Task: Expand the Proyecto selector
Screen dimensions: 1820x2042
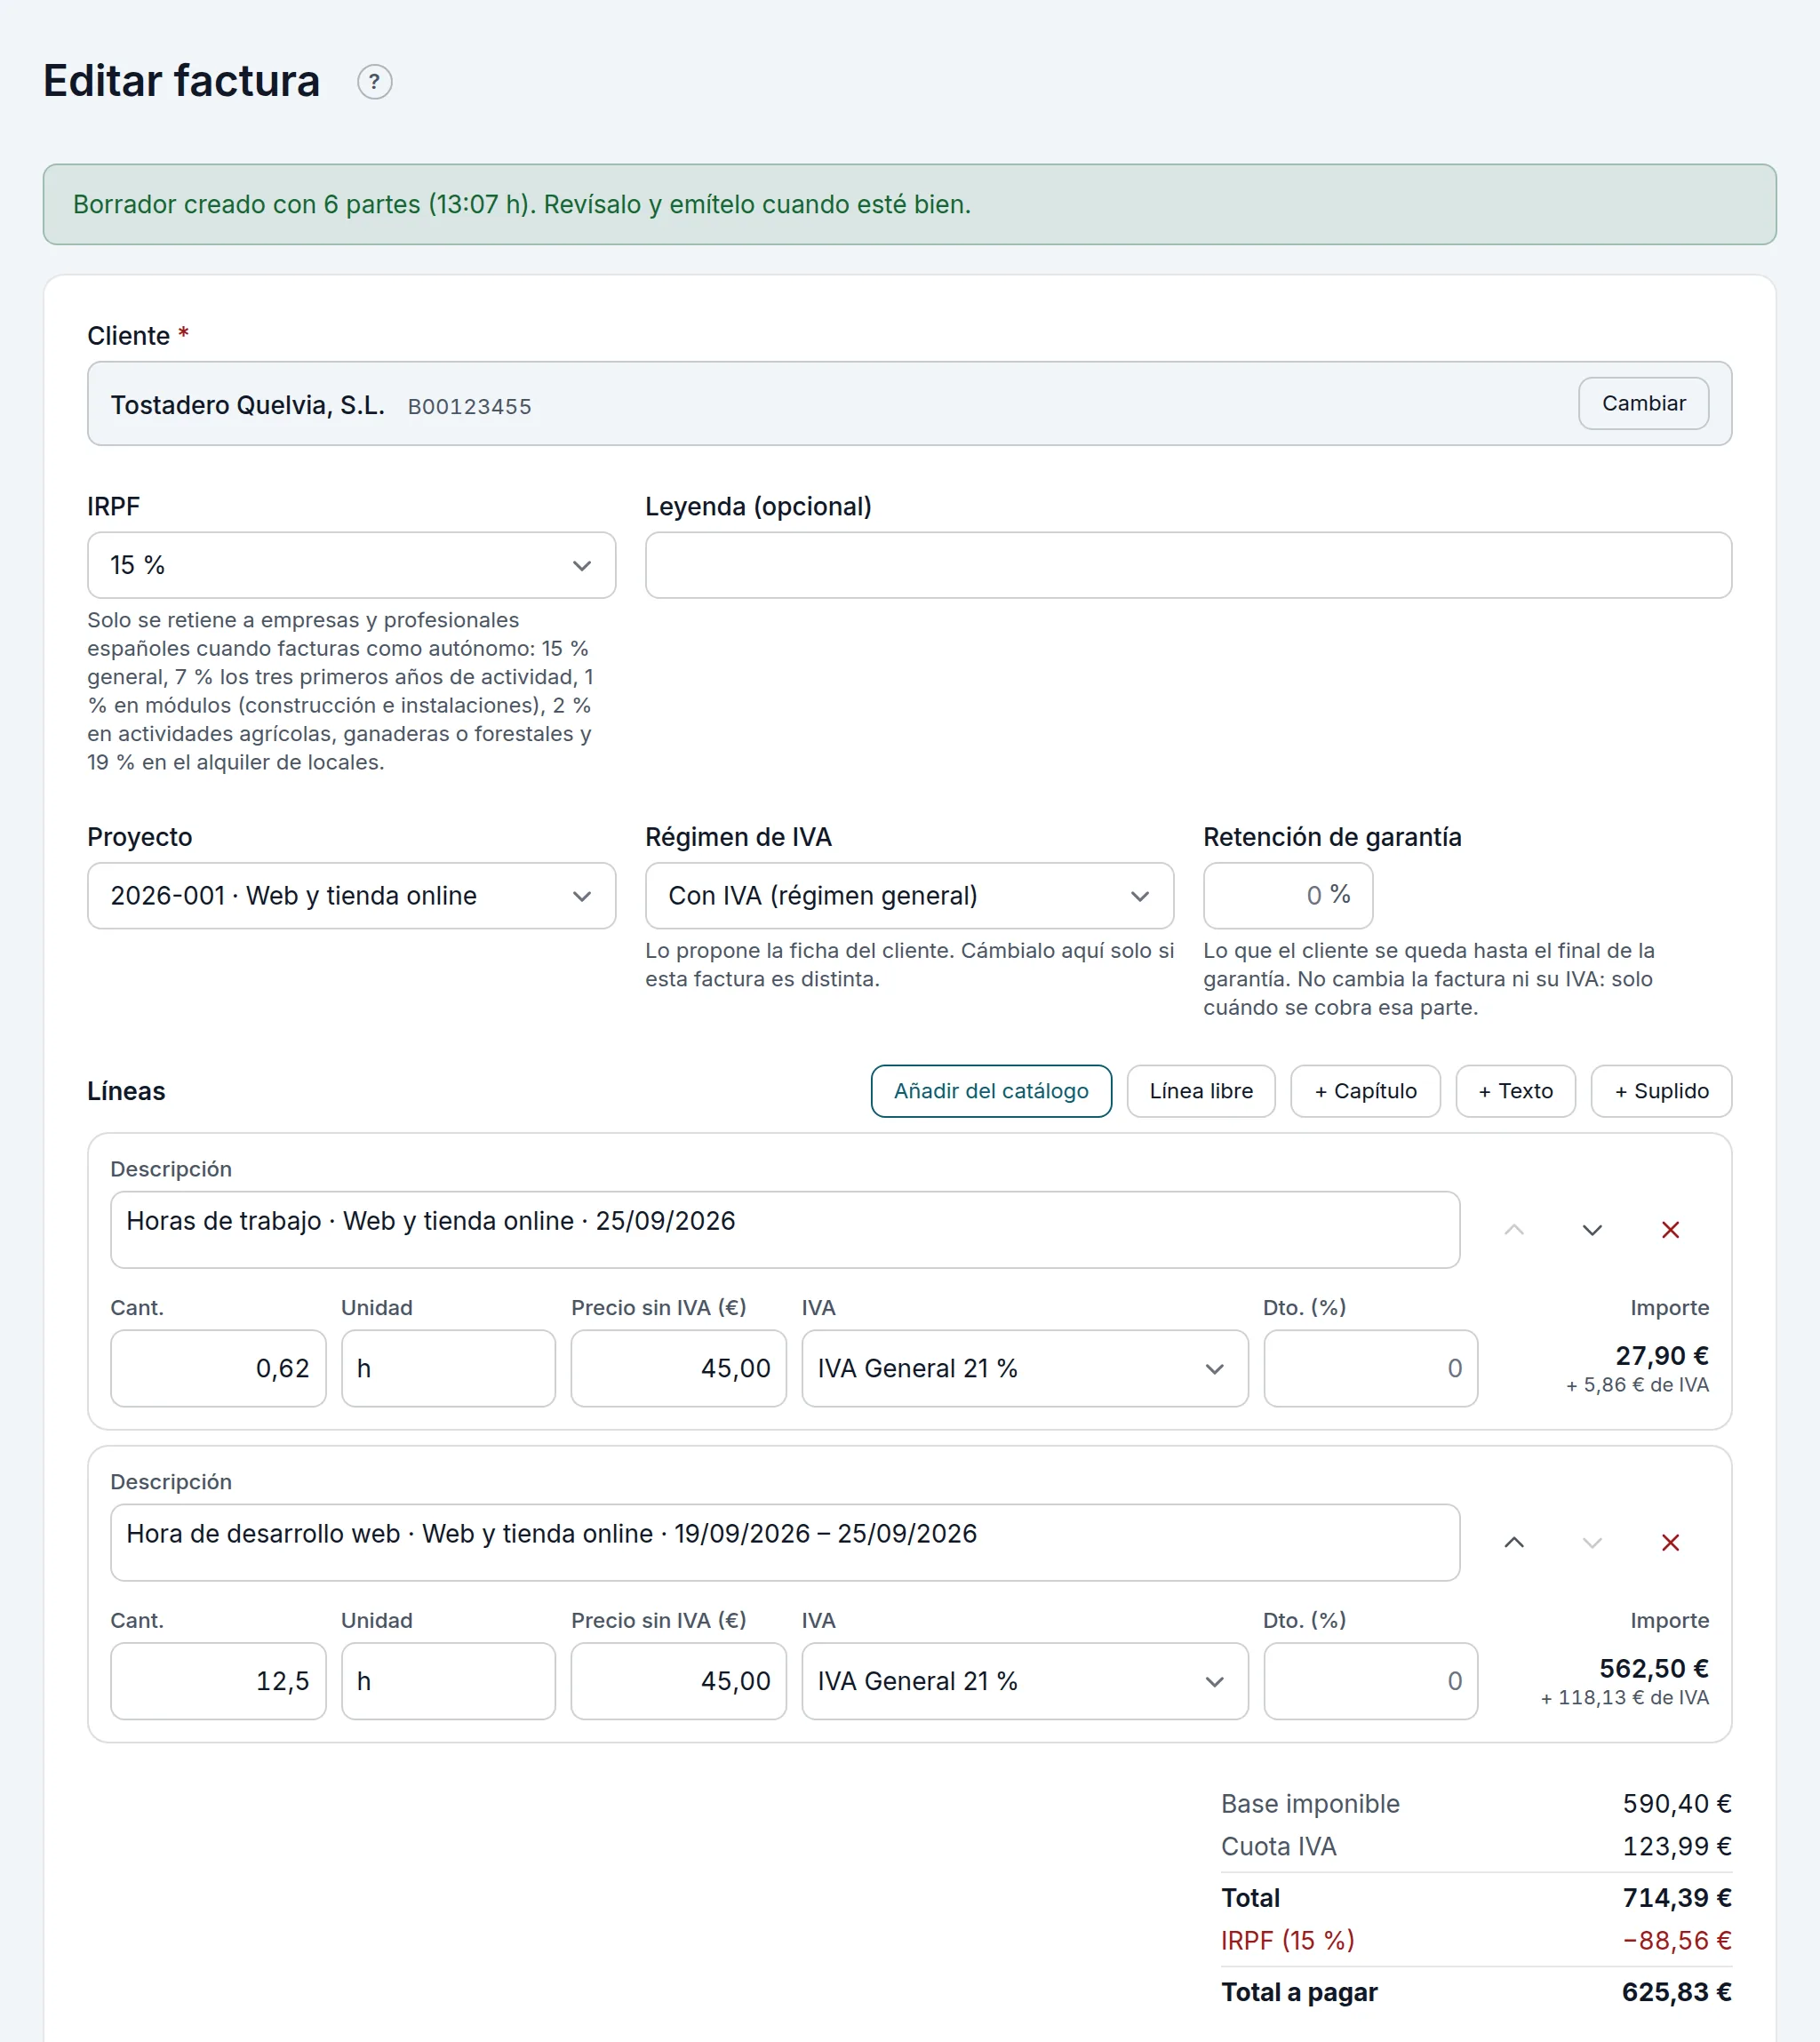Action: click(351, 896)
